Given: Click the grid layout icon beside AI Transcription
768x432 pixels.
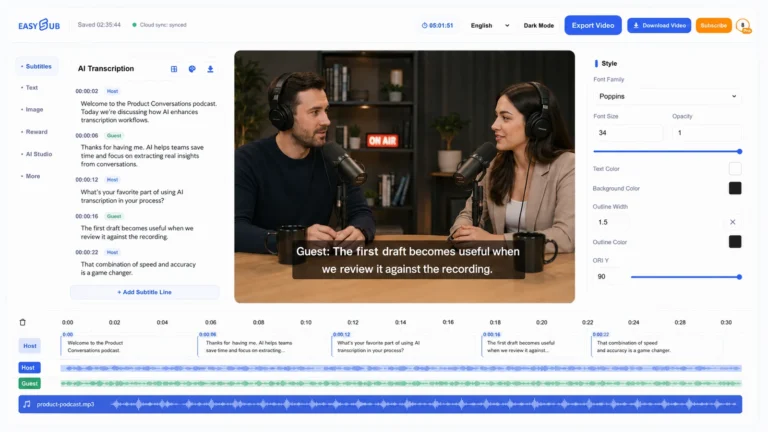Looking at the screenshot, I should click(x=174, y=69).
